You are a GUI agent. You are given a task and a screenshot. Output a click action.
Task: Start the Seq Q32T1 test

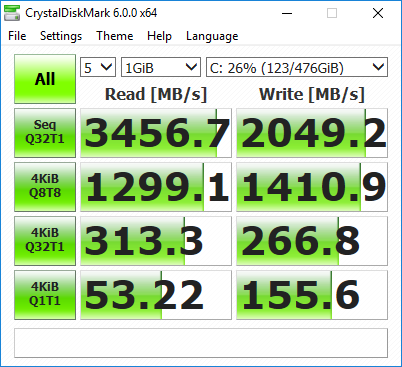45,133
